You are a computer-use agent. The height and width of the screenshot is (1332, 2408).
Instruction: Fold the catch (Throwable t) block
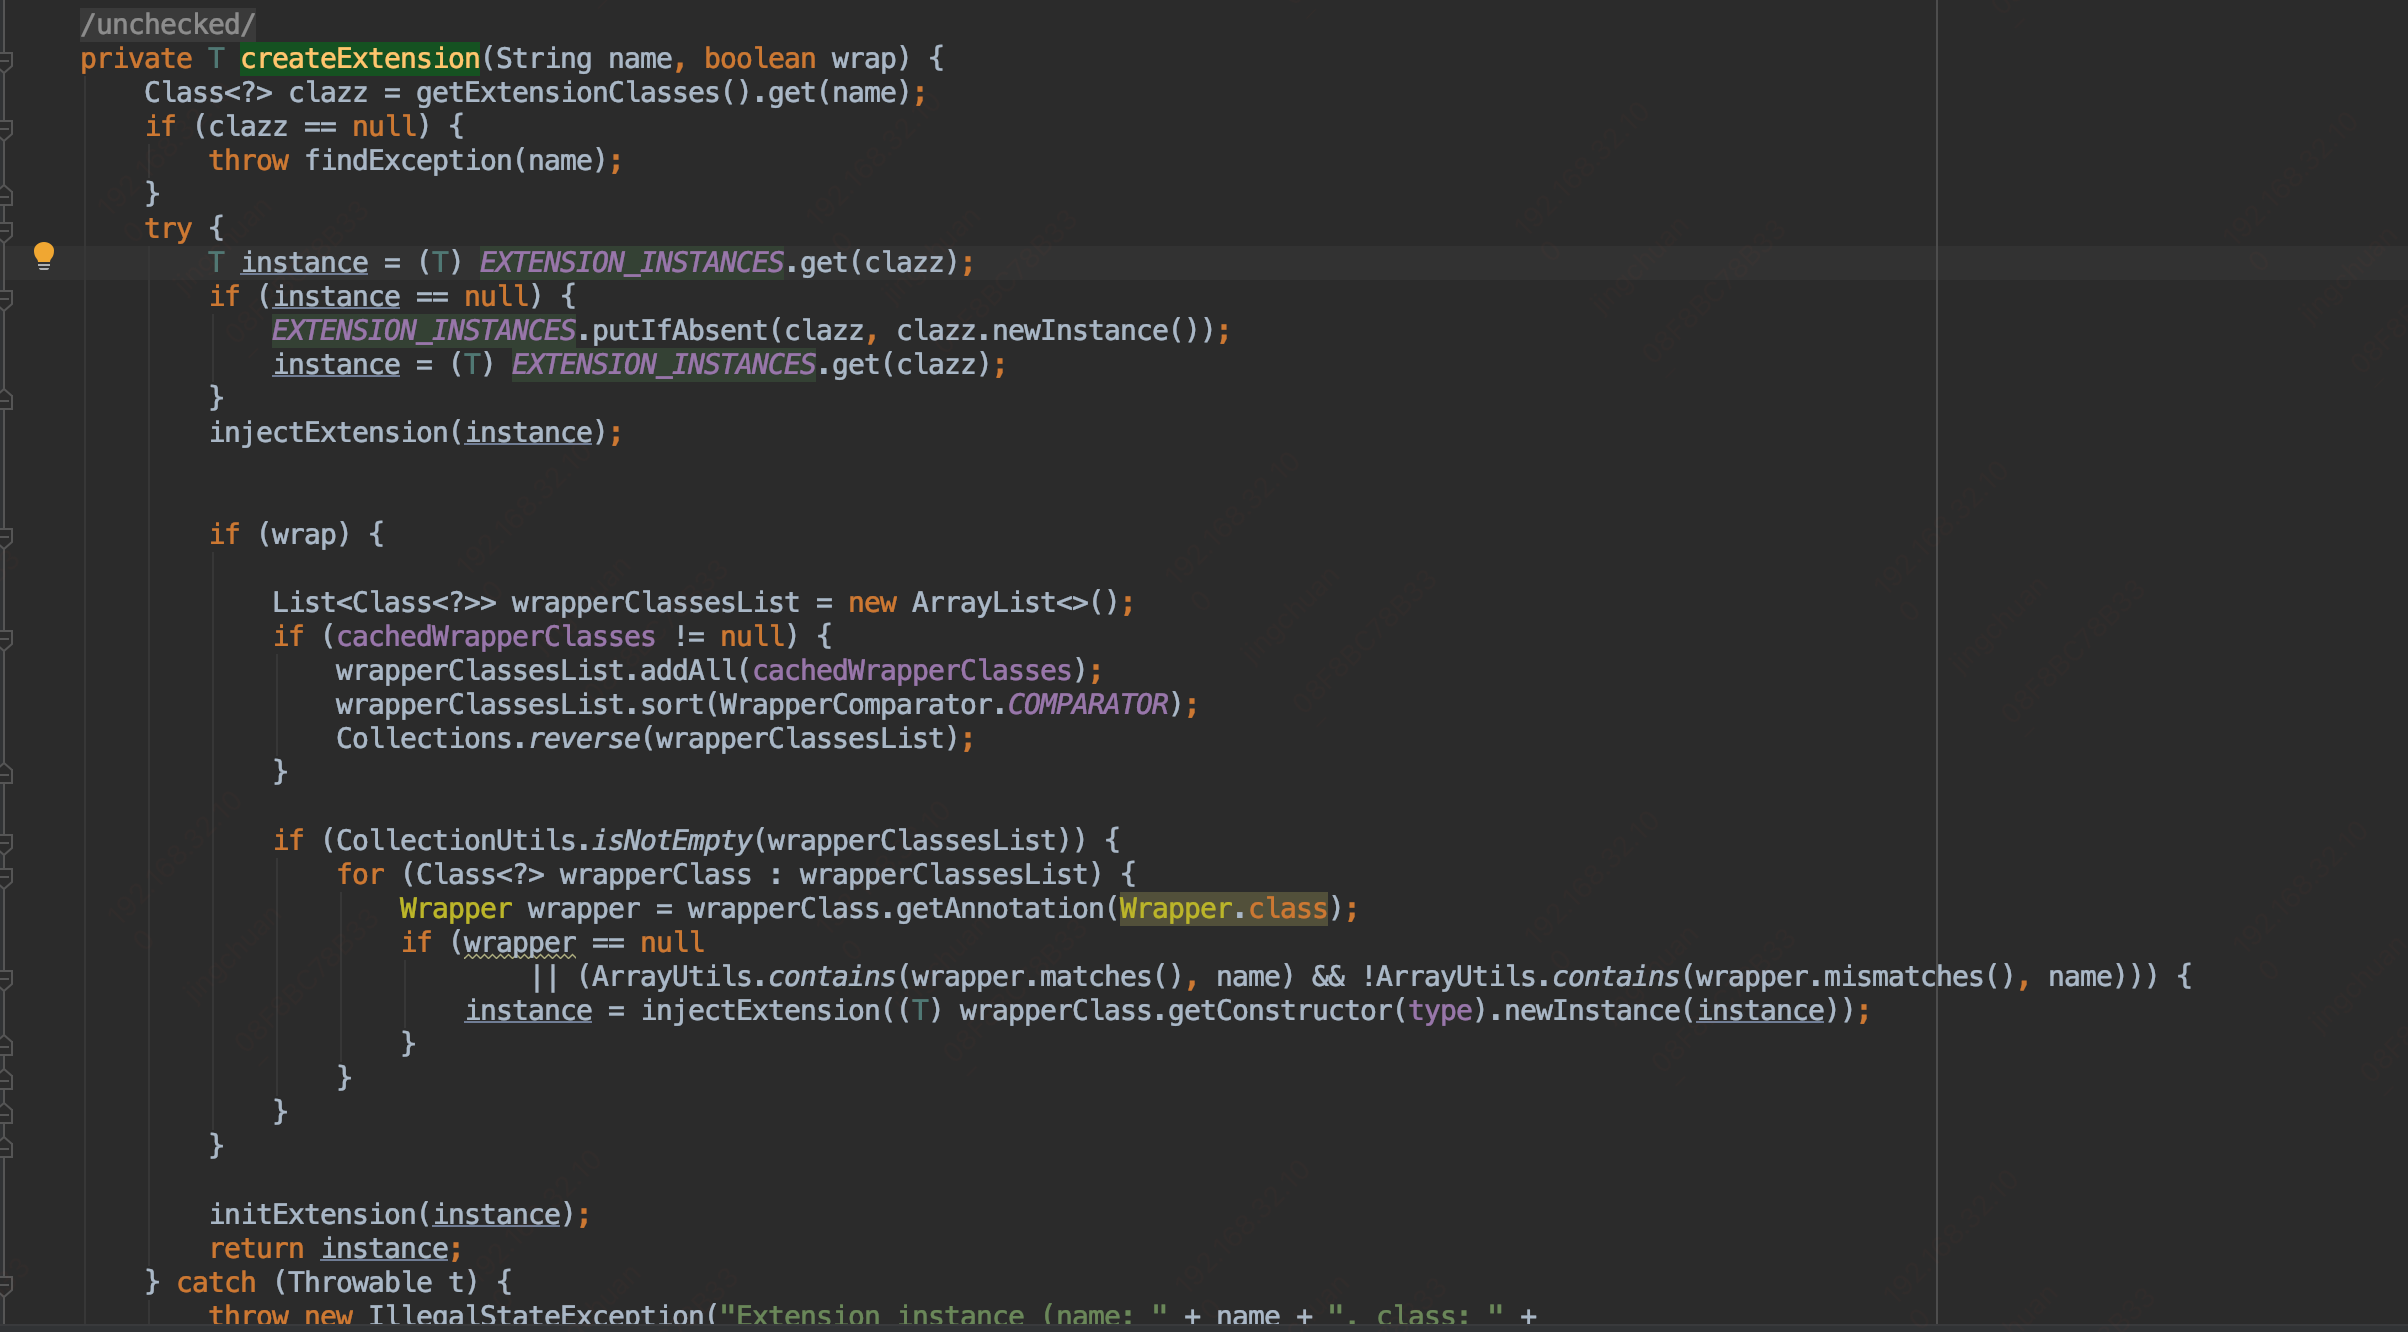(x=6, y=1284)
